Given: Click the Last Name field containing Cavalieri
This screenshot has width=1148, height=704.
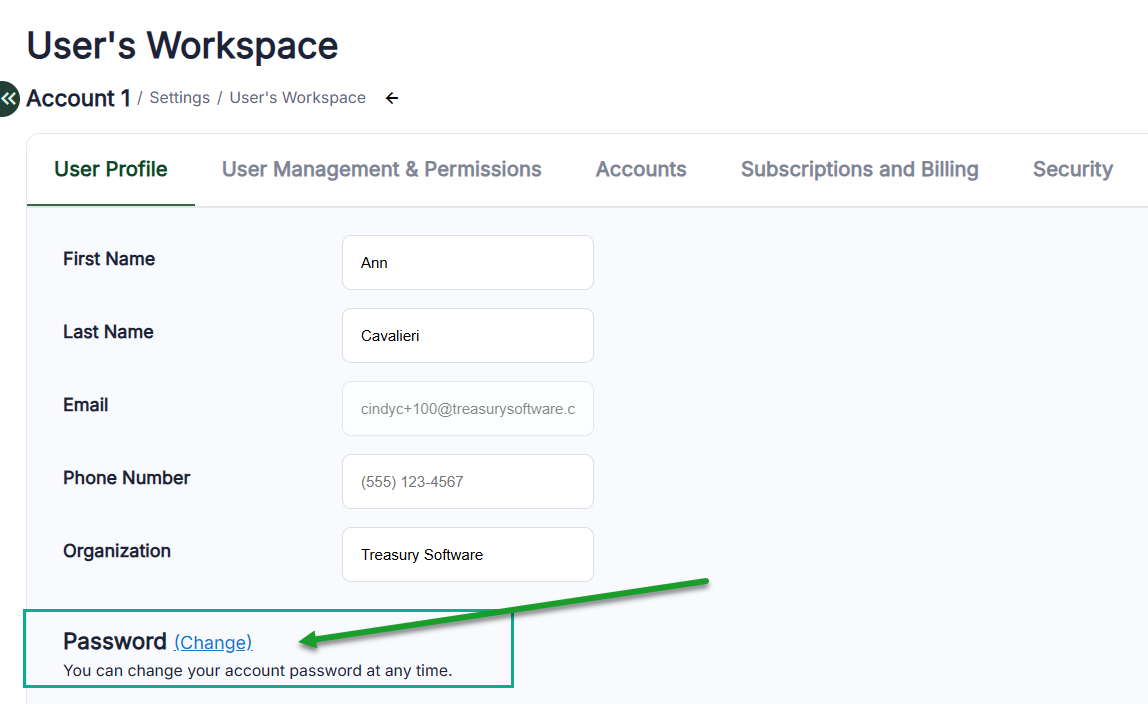Looking at the screenshot, I should pos(467,336).
